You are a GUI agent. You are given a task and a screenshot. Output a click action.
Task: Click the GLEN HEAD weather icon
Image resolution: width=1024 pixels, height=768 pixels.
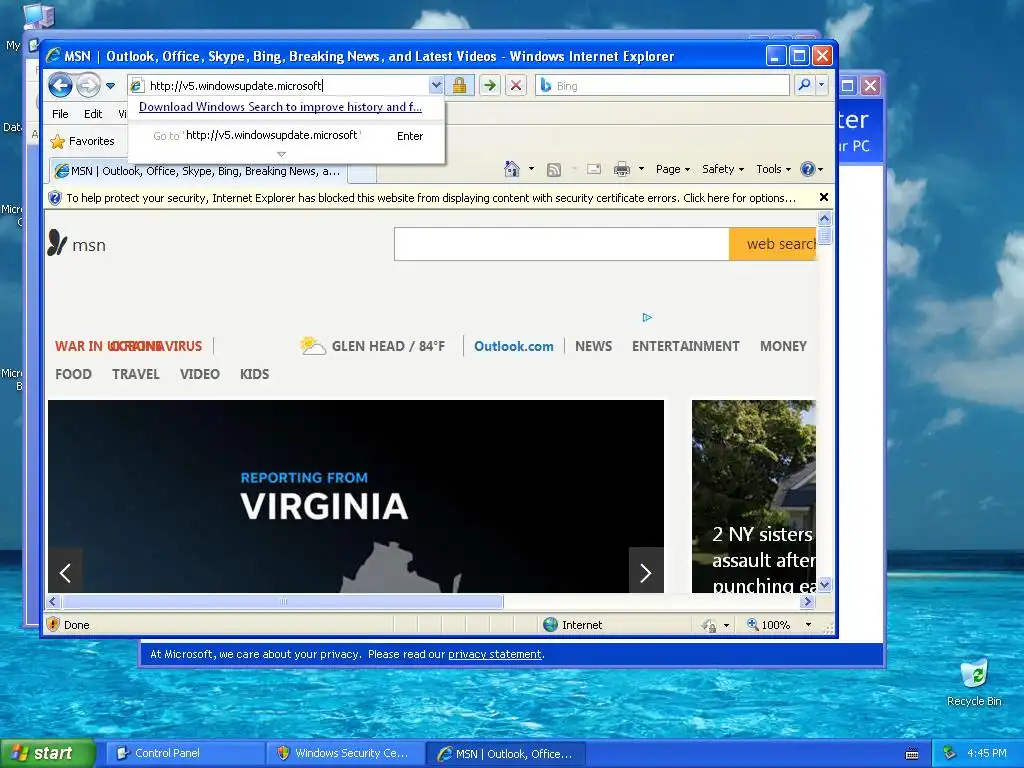tap(312, 345)
